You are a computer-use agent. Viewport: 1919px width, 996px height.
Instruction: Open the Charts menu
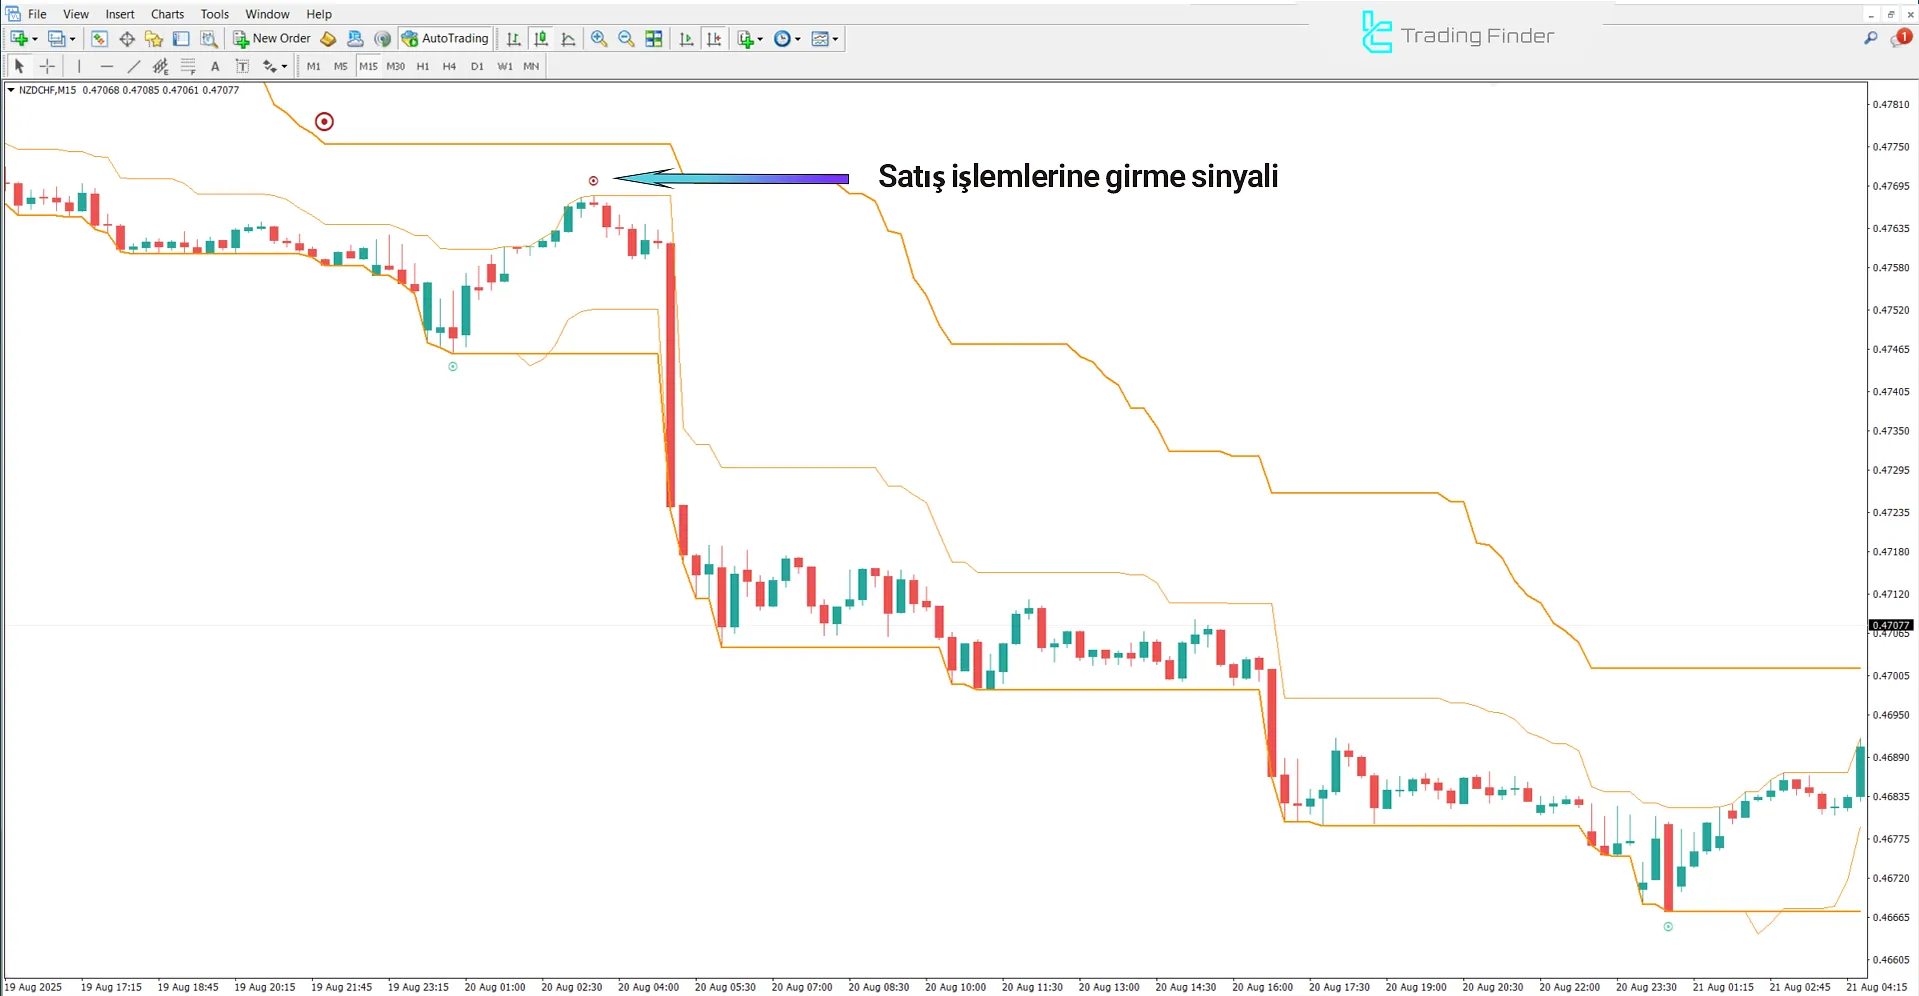click(x=167, y=14)
